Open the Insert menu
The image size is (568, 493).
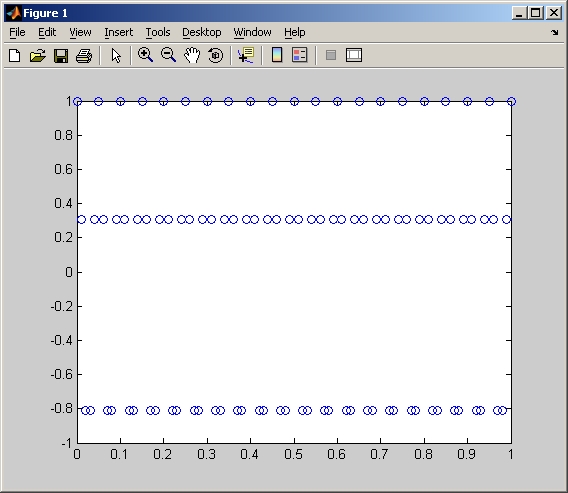click(x=118, y=32)
